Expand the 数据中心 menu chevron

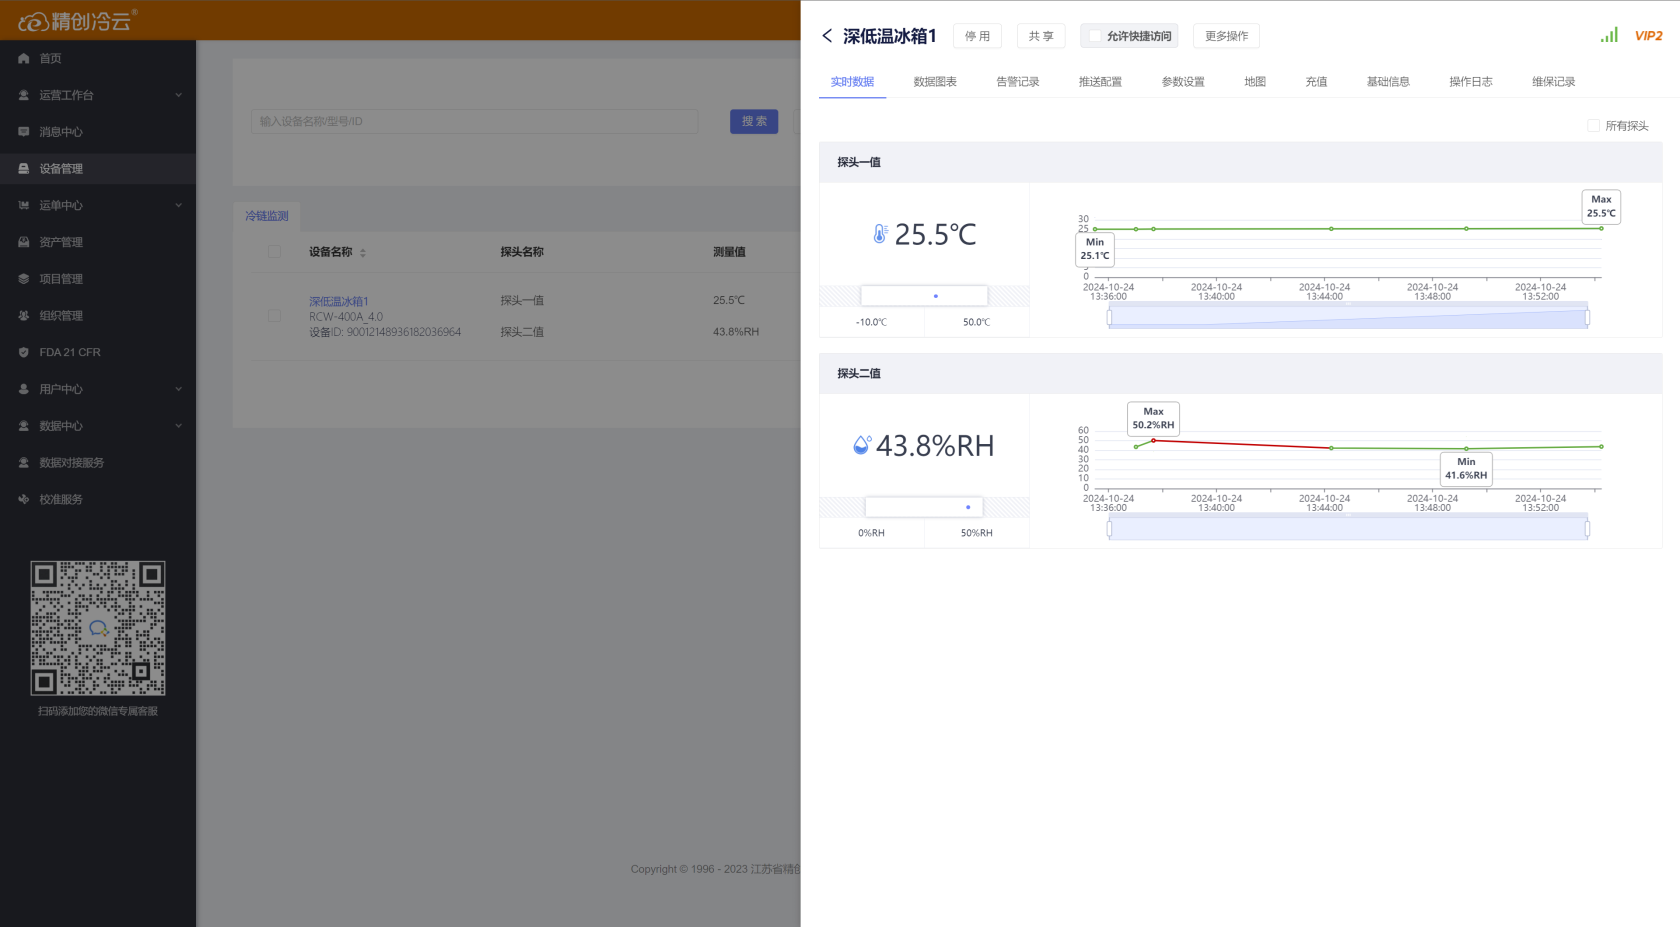(x=179, y=426)
